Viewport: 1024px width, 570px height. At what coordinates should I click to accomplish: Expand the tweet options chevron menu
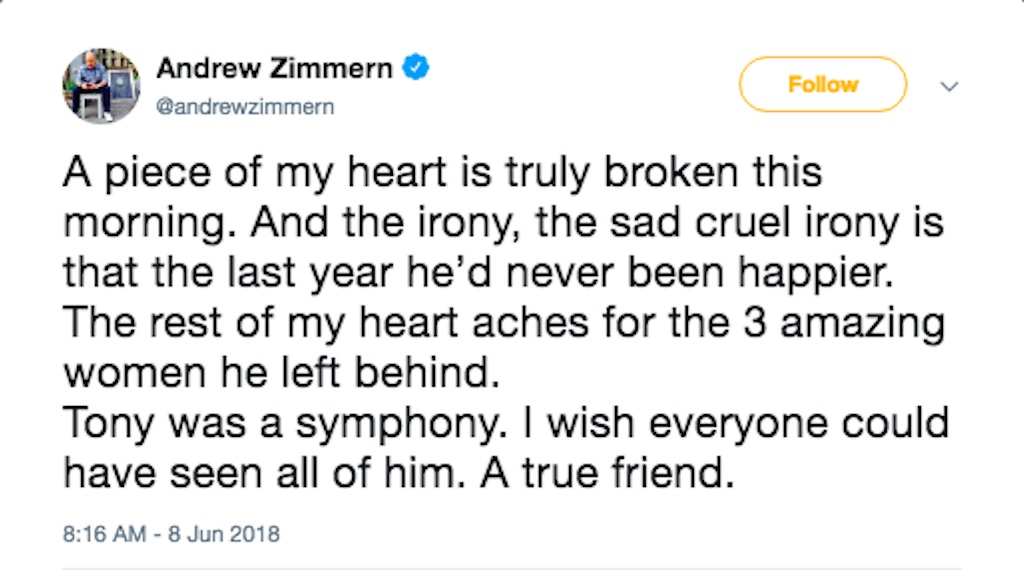click(950, 87)
